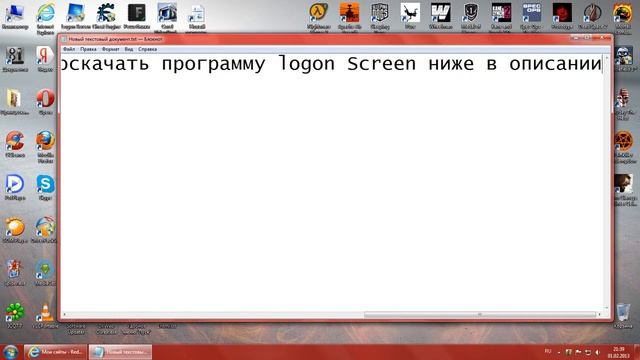Click the left arrow of horizontal scrollbar
The image size is (640, 360).
point(64,314)
